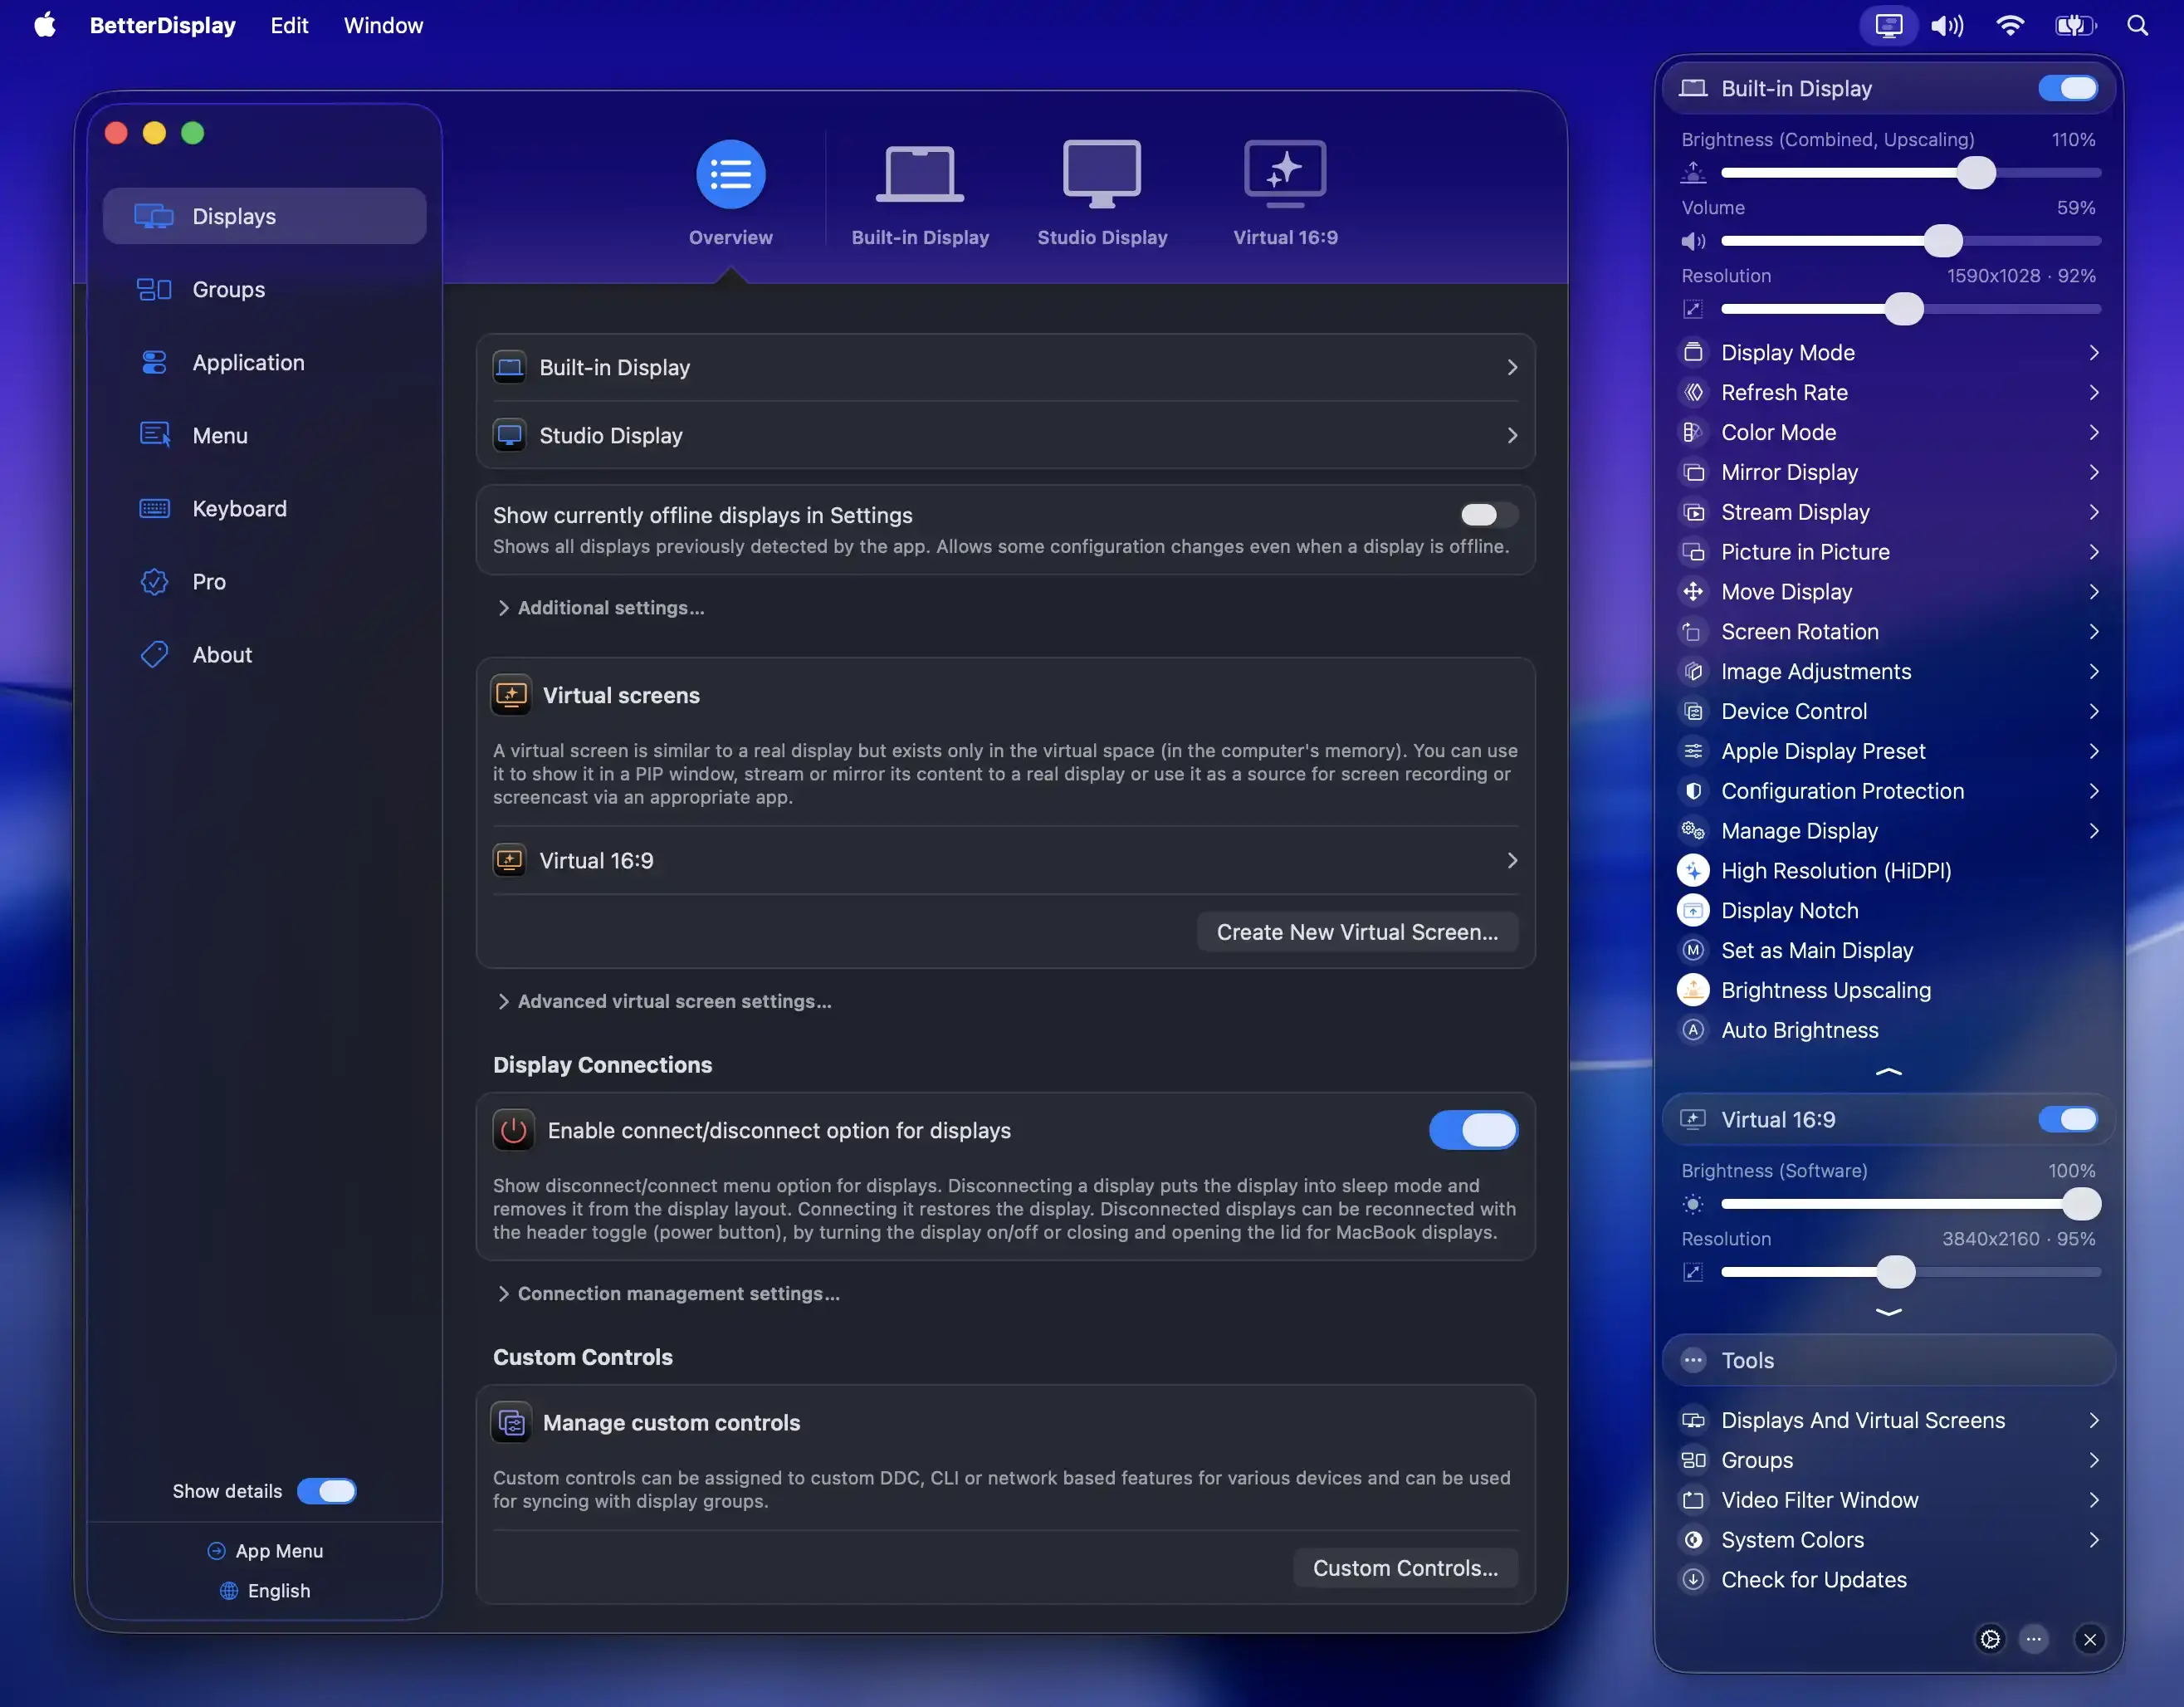Select Displays in the sidebar

[x=264, y=216]
